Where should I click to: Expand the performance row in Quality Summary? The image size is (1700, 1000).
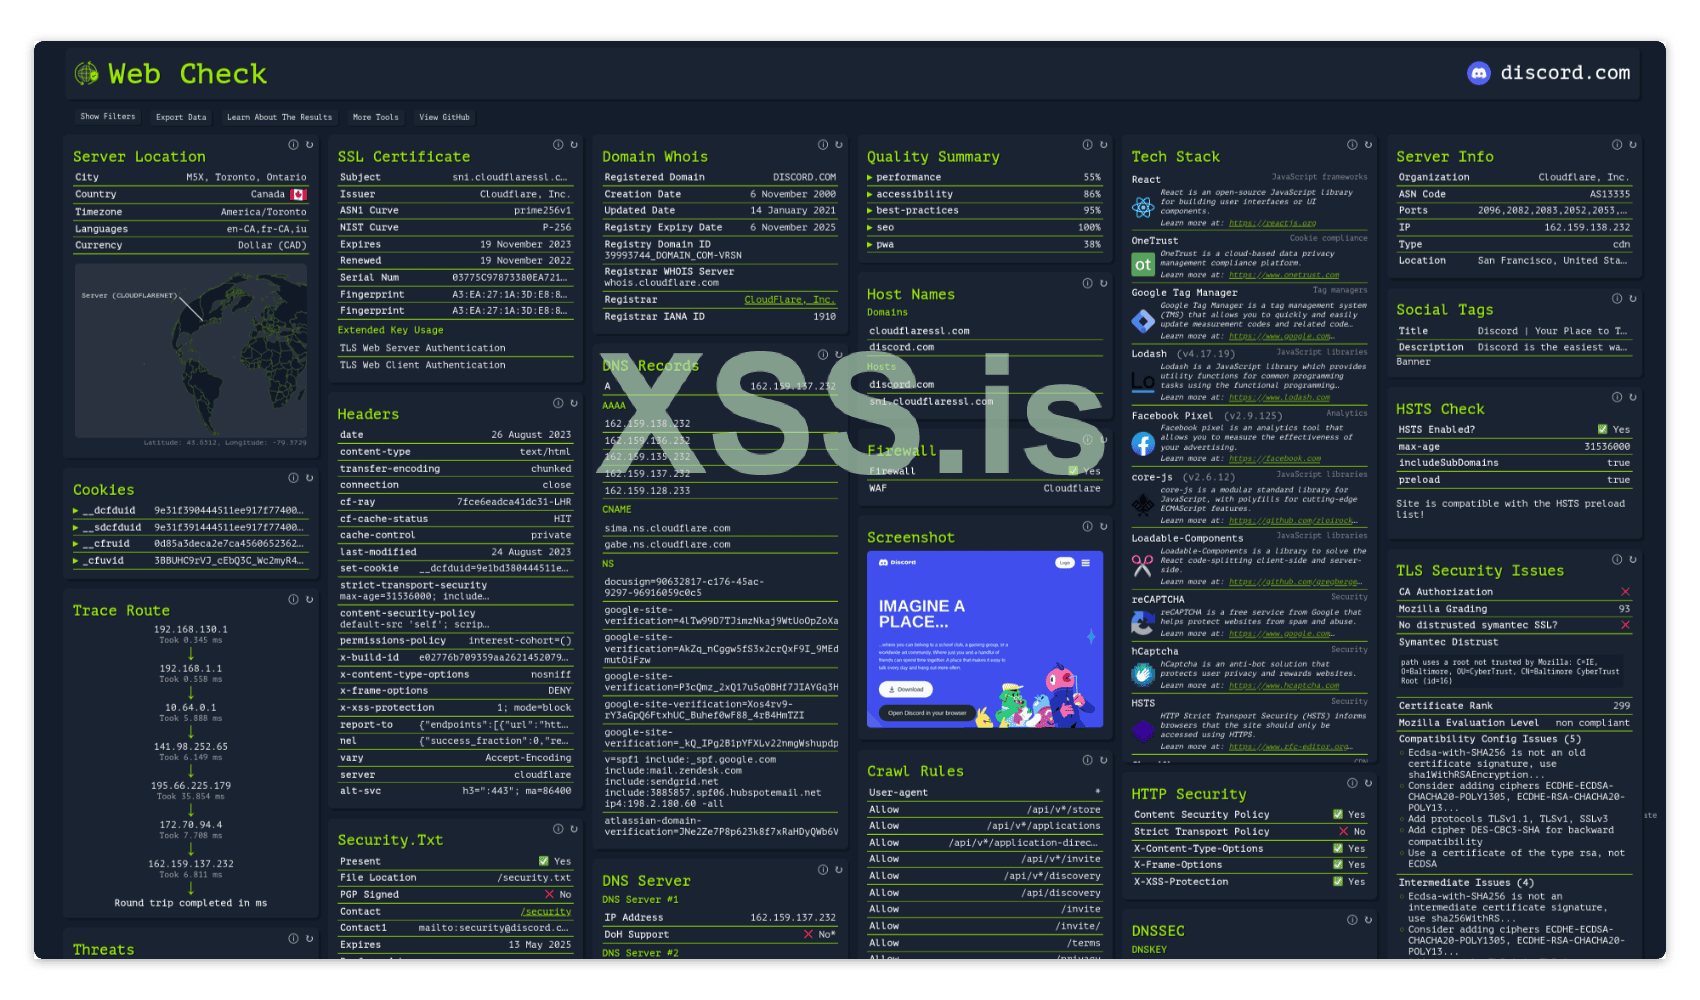(x=984, y=177)
